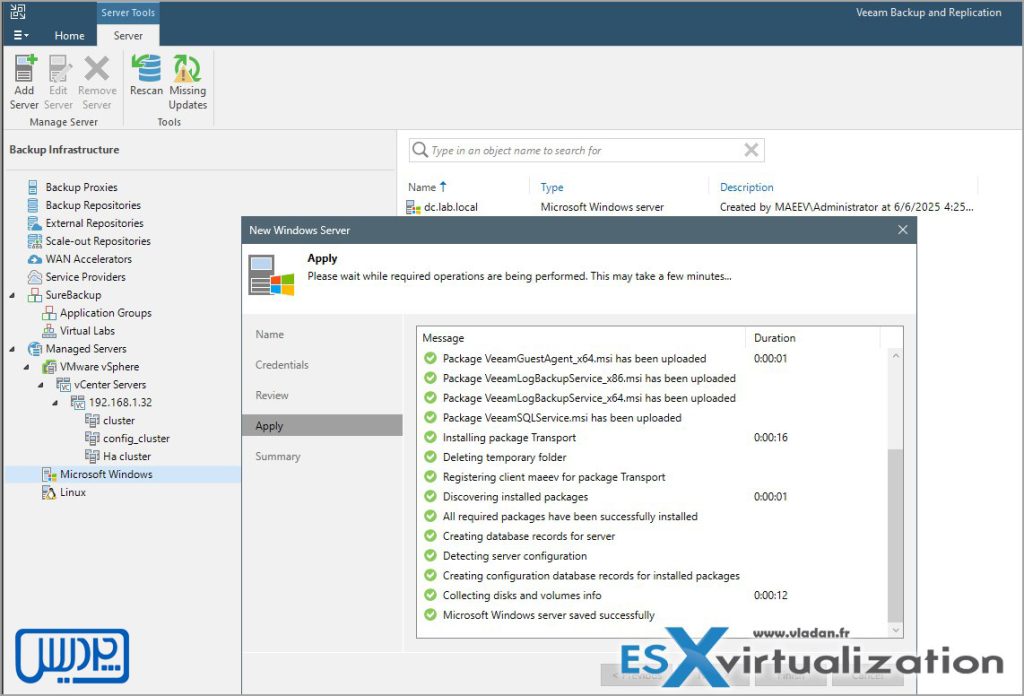Sort the list by Type column
Viewport: 1024px width, 696px height.
coord(552,187)
